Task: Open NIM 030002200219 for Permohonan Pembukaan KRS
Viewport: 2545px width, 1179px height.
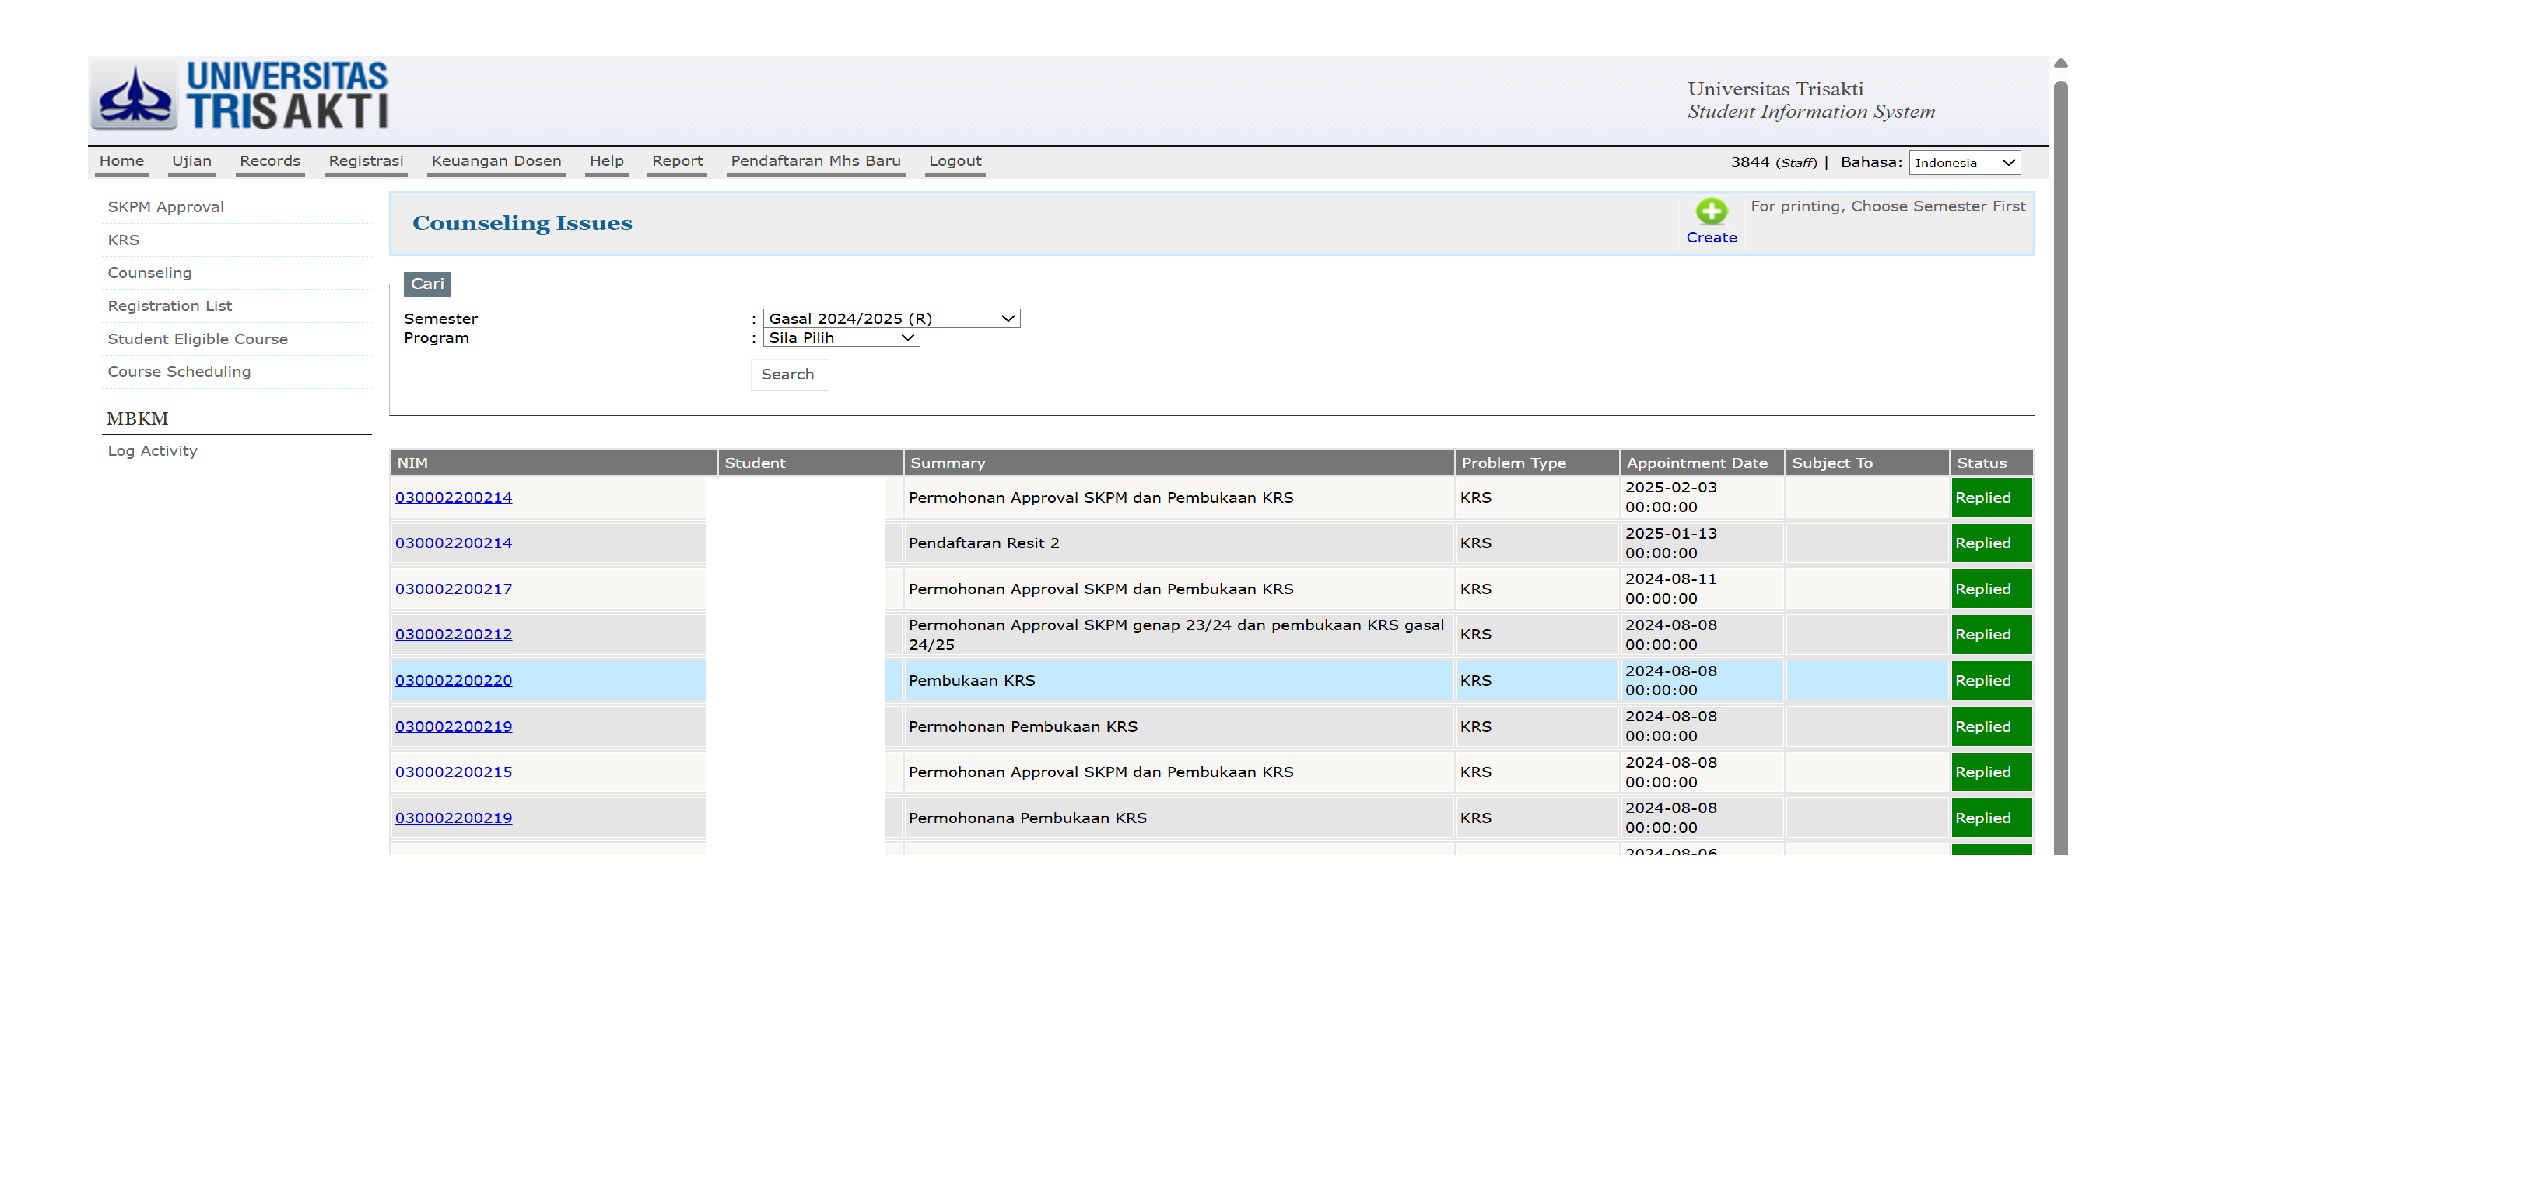Action: [x=454, y=726]
